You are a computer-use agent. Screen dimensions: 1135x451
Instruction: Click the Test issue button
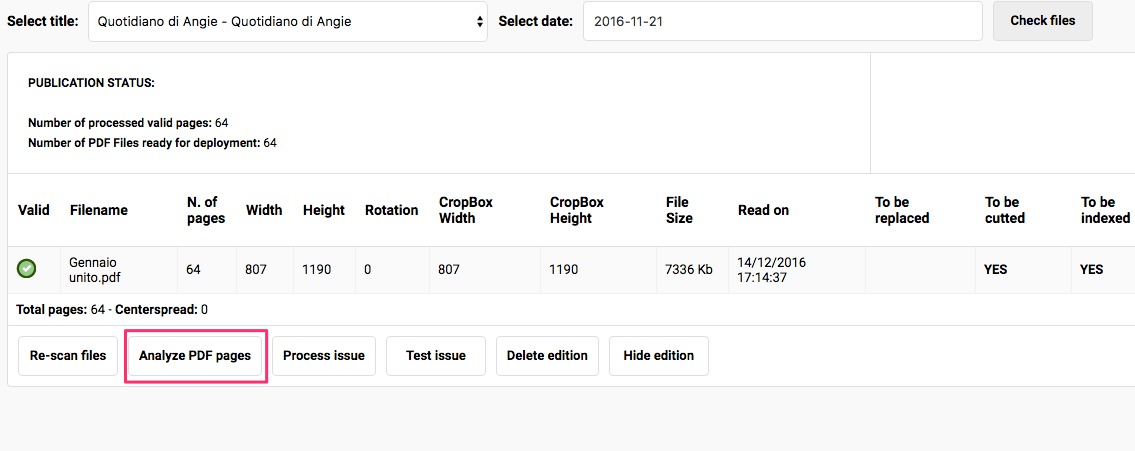tap(436, 356)
